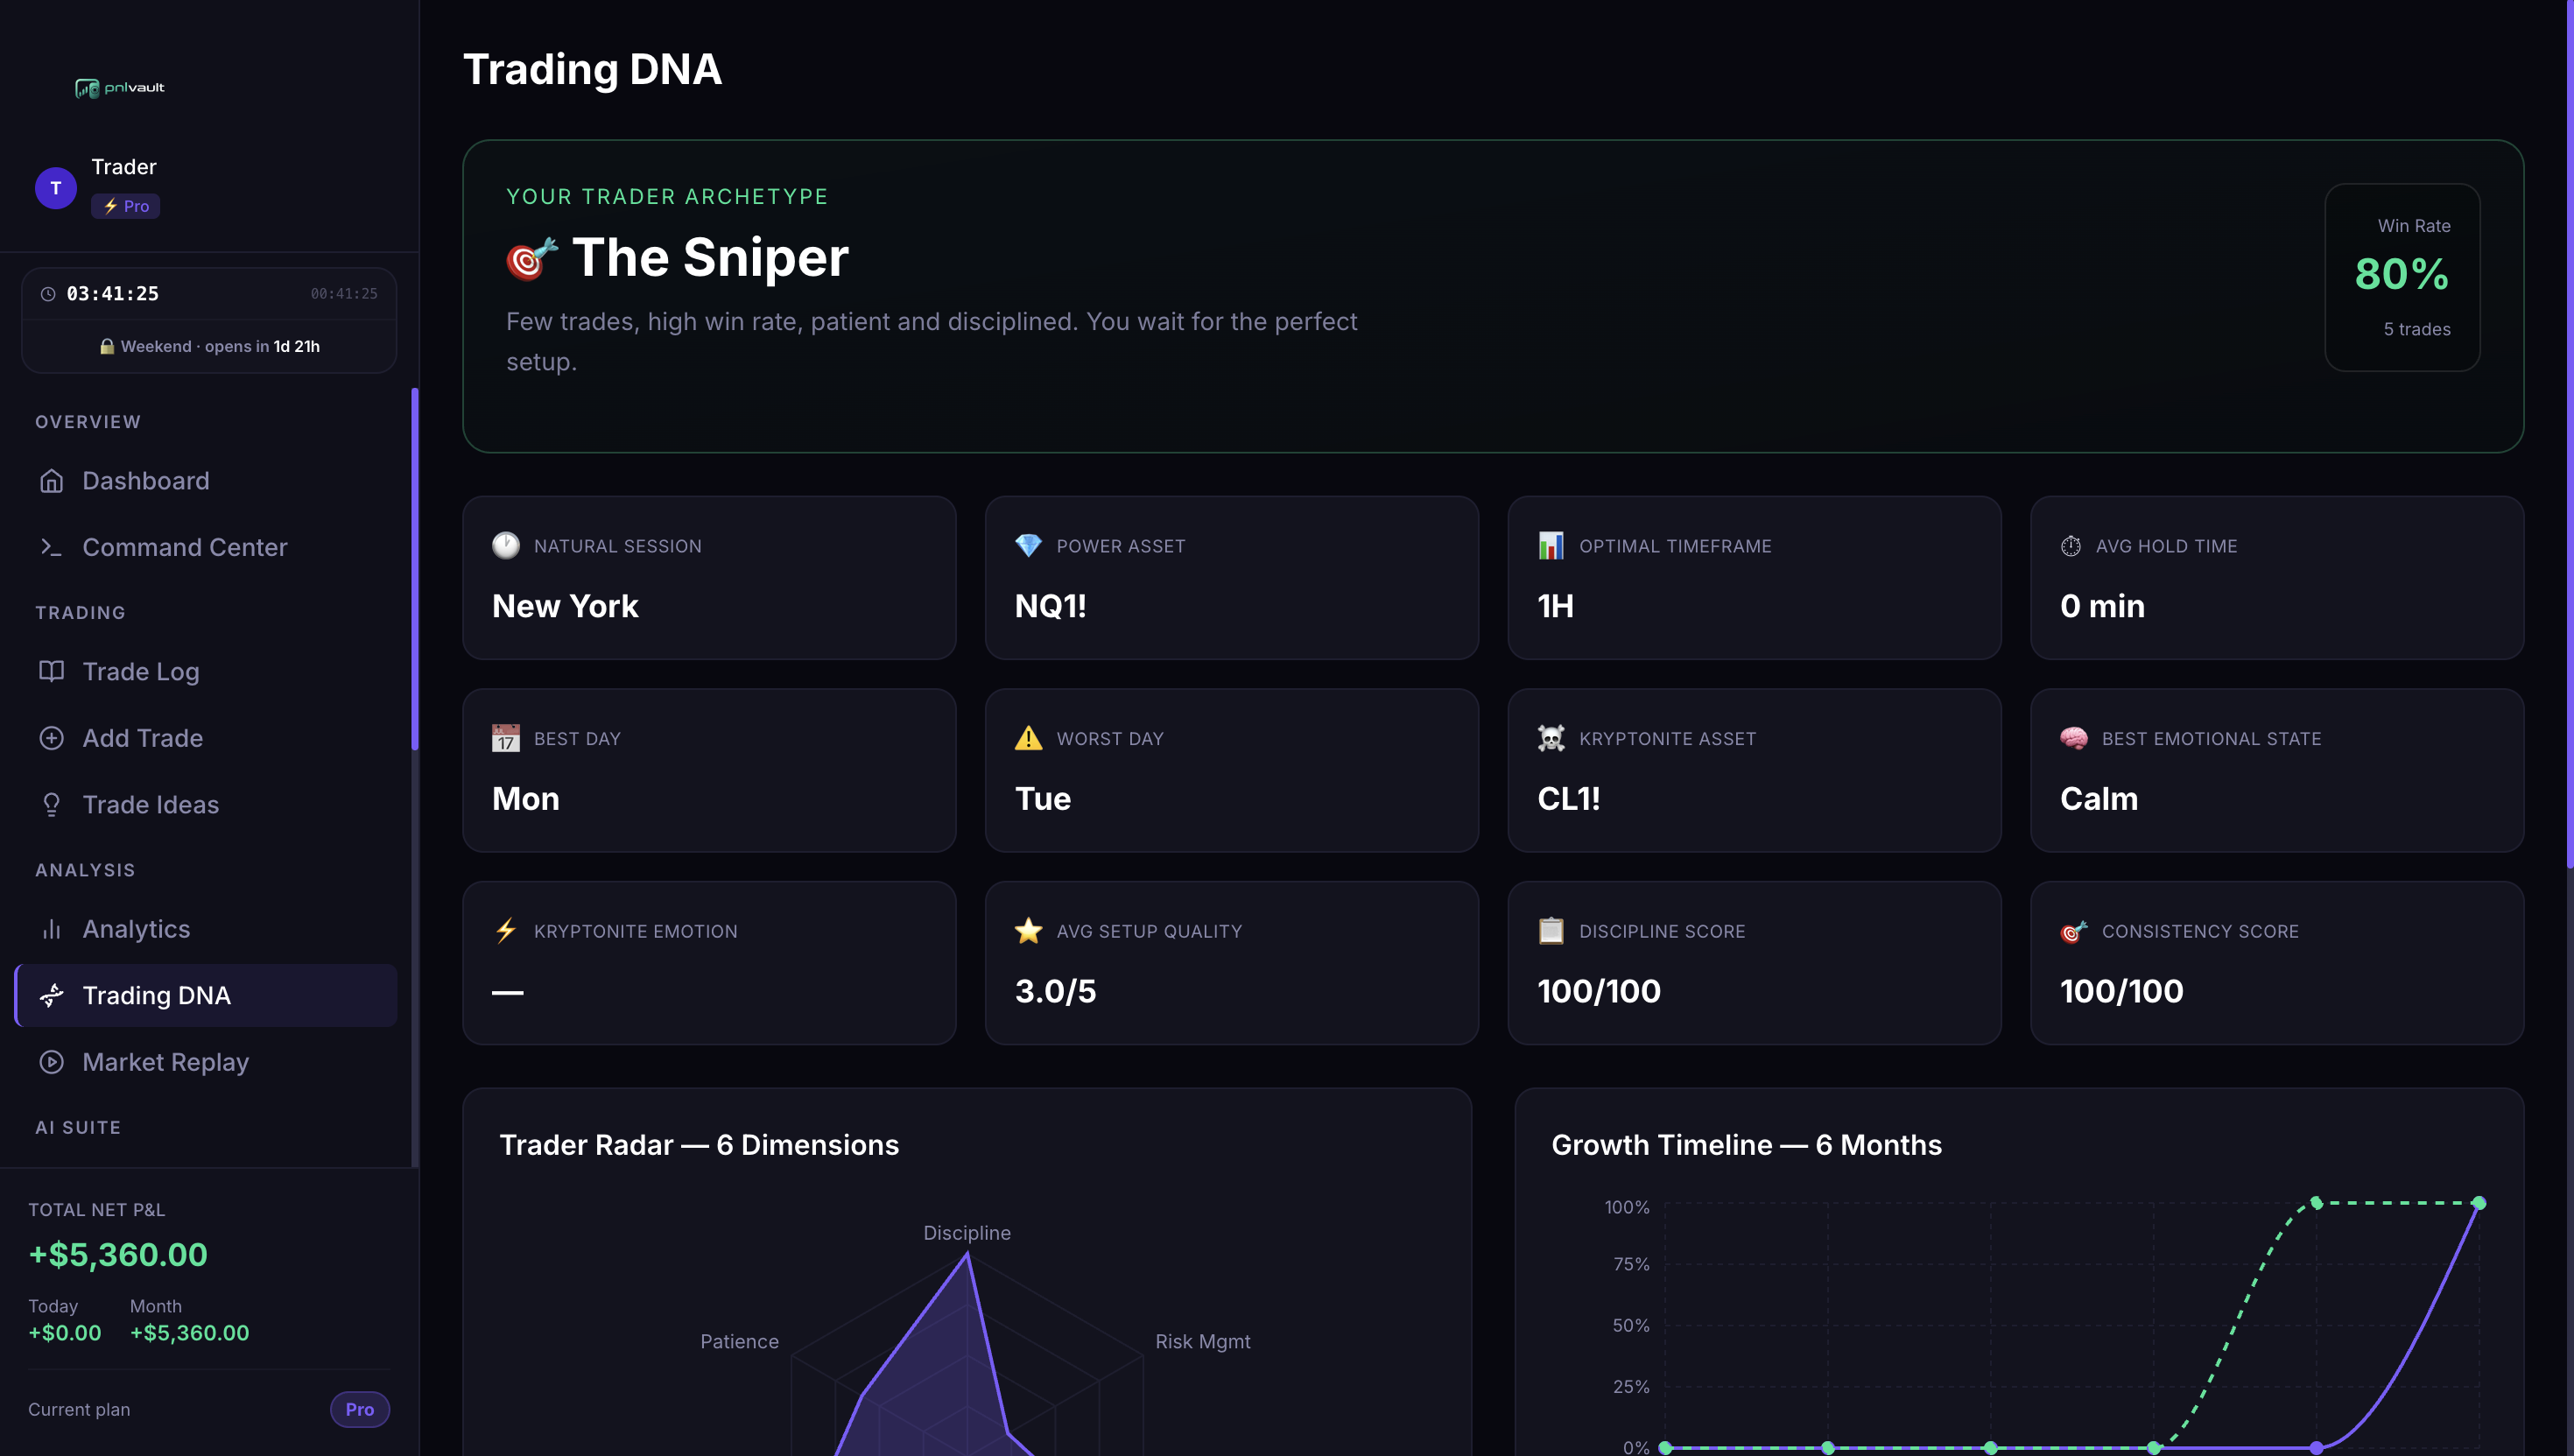Open the Dashboard page
The height and width of the screenshot is (1456, 2574).
pyautogui.click(x=206, y=481)
